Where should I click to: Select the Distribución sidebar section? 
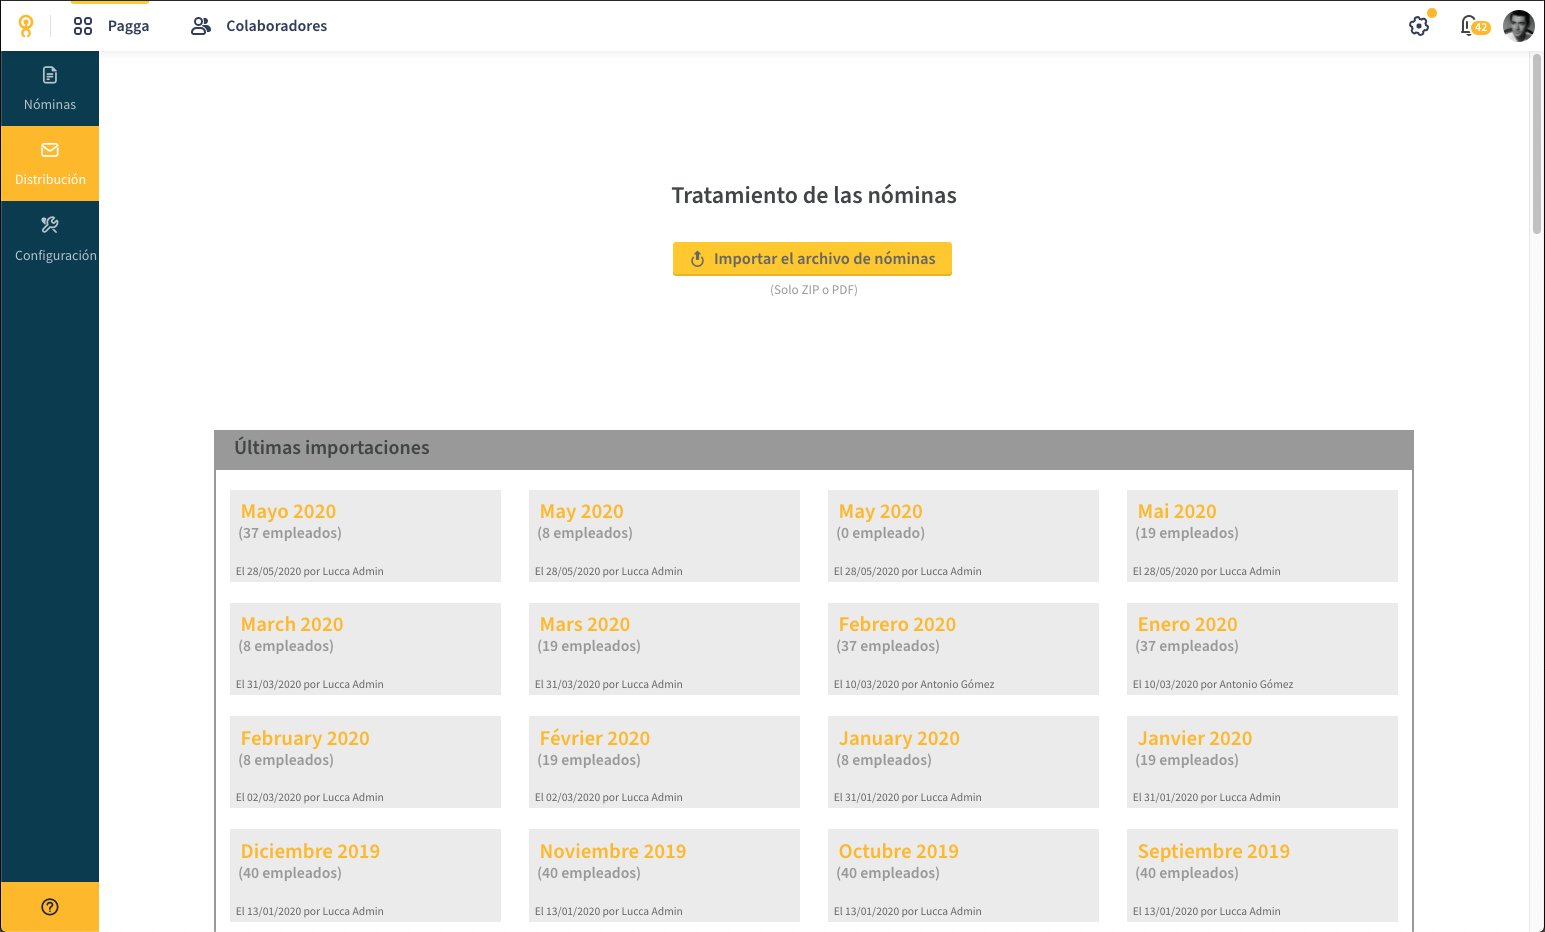[50, 163]
